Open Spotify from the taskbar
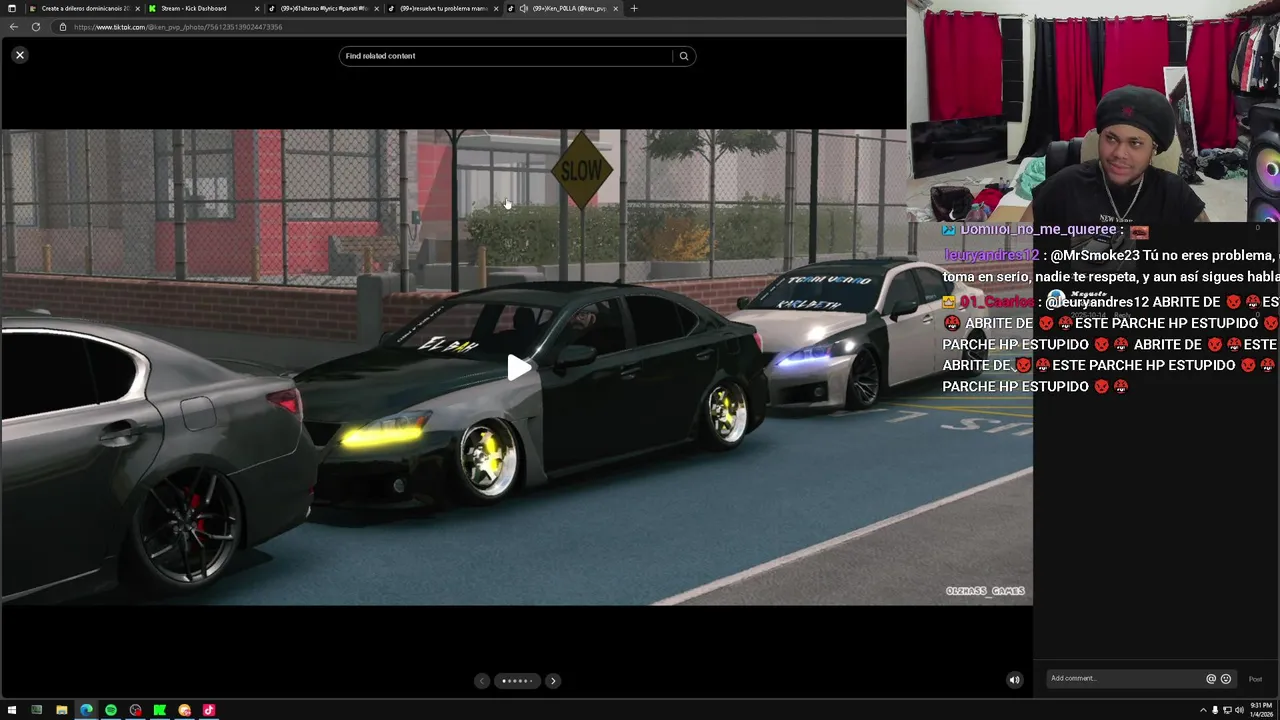The height and width of the screenshot is (720, 1280). coord(111,710)
